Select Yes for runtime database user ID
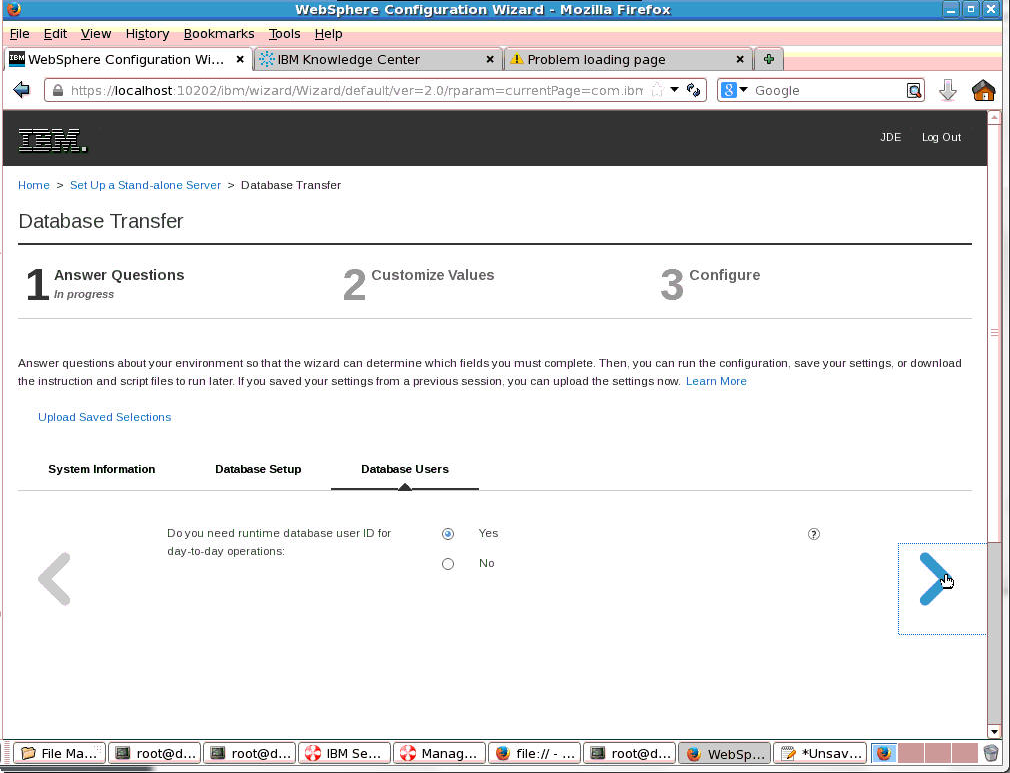Screen dimensions: 1010x773 (448, 533)
